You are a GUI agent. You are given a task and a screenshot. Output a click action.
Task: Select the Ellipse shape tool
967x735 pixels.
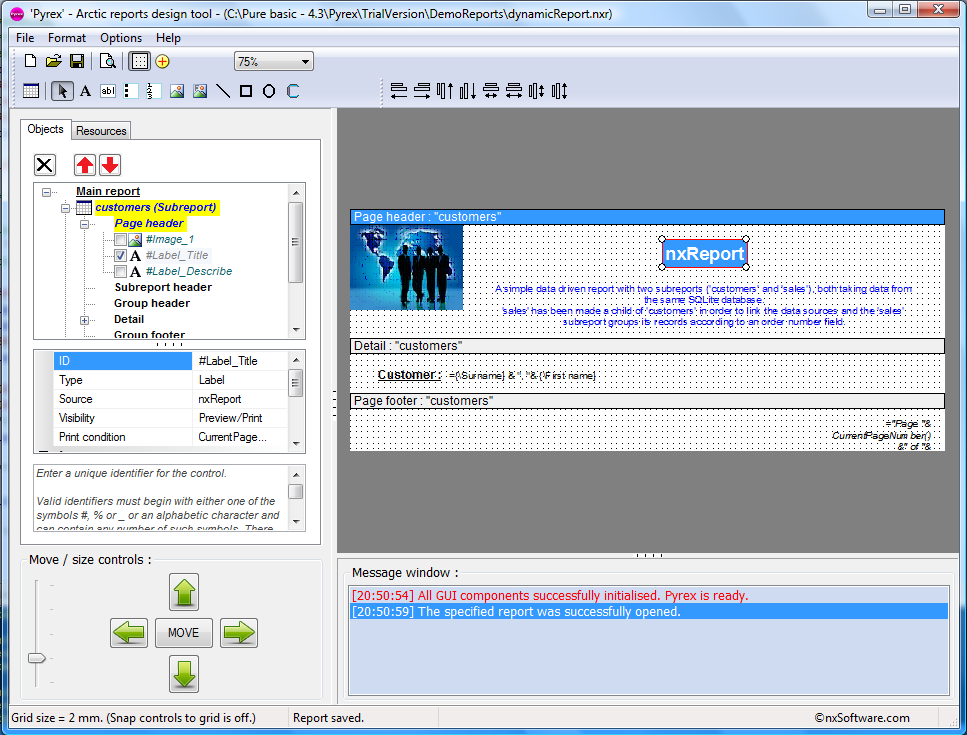click(x=269, y=91)
